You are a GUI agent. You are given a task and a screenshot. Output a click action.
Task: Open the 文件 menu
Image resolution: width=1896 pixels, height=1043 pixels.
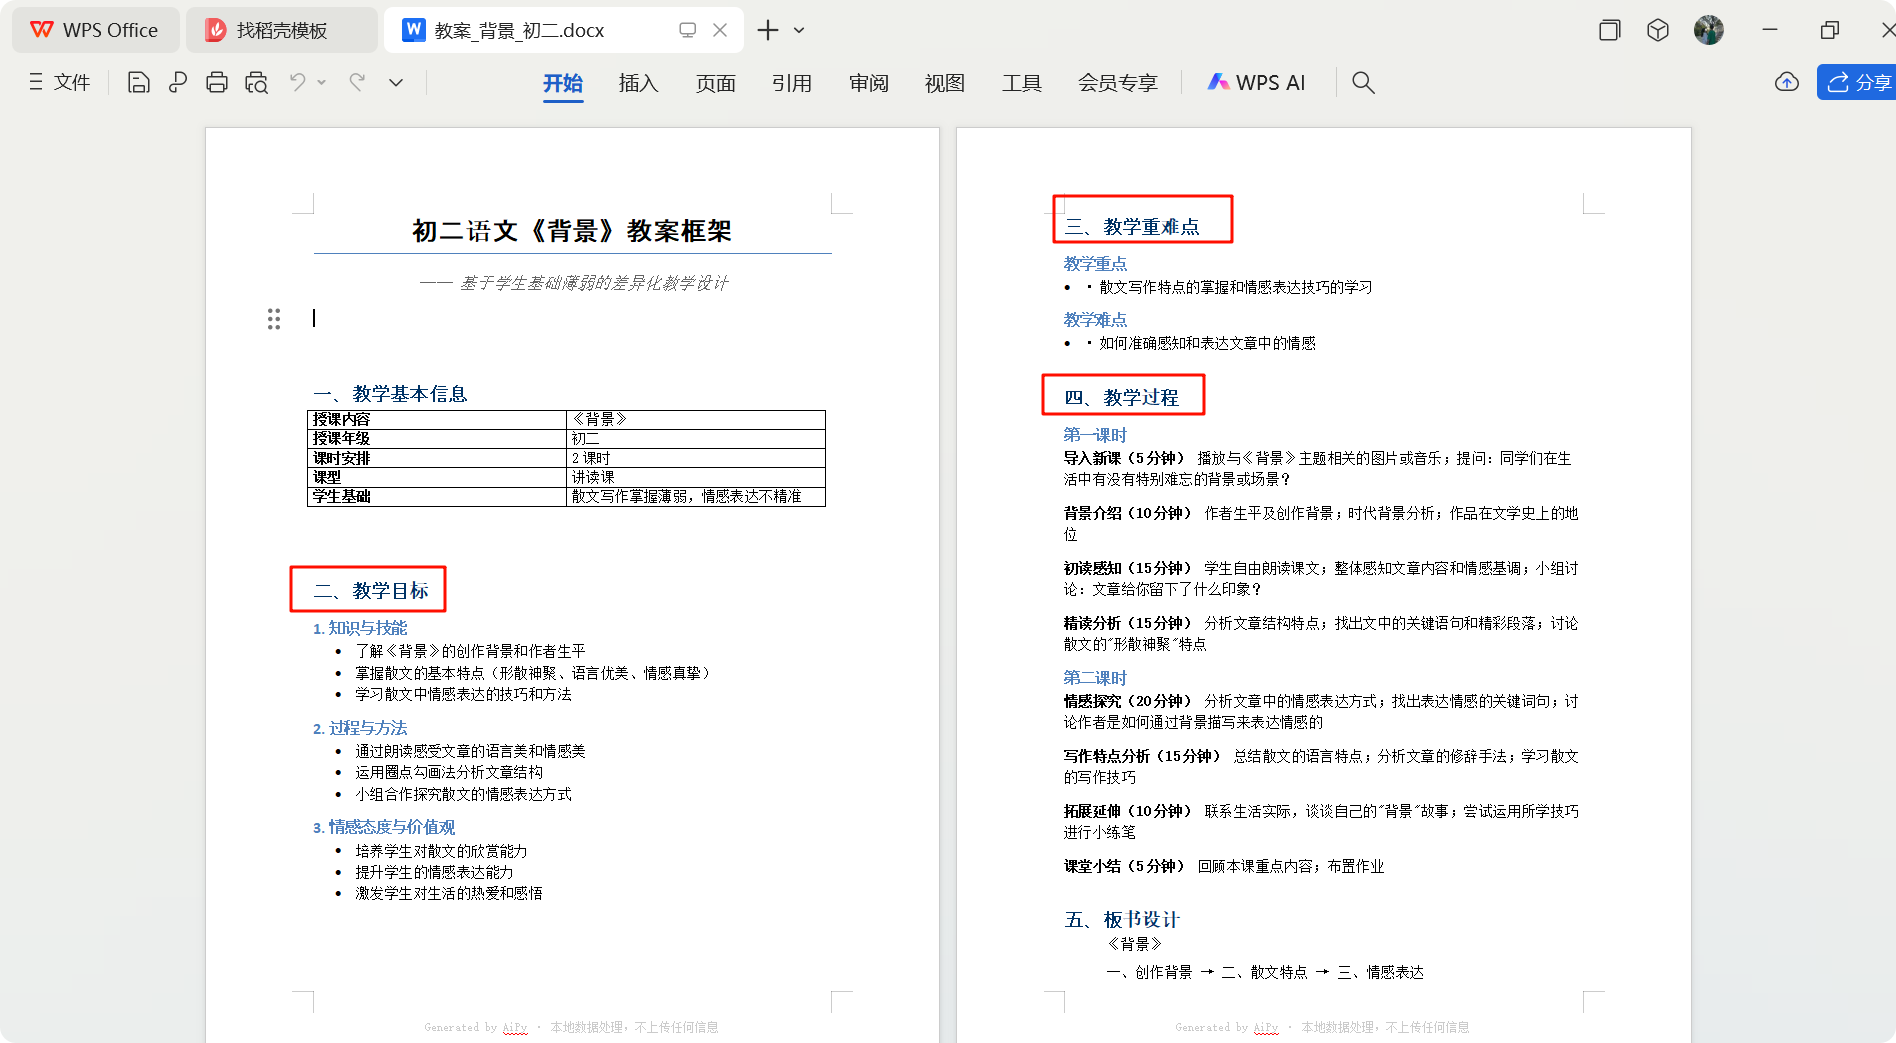click(60, 82)
